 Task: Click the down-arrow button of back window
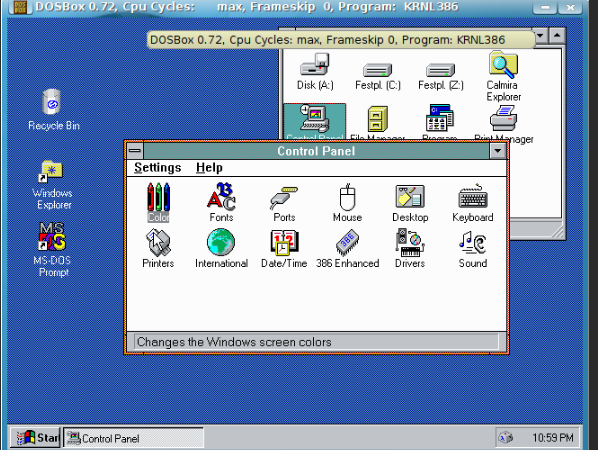click(x=540, y=36)
